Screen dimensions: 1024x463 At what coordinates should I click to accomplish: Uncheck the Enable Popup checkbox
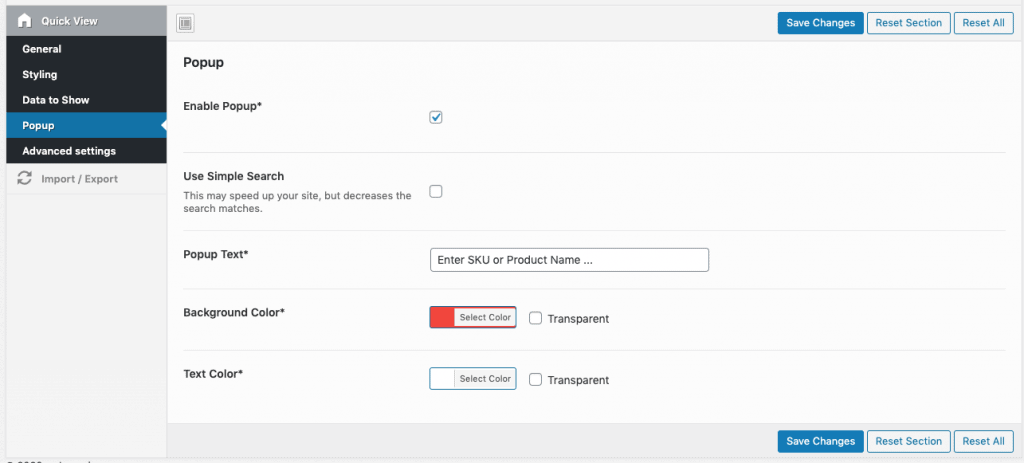click(436, 118)
